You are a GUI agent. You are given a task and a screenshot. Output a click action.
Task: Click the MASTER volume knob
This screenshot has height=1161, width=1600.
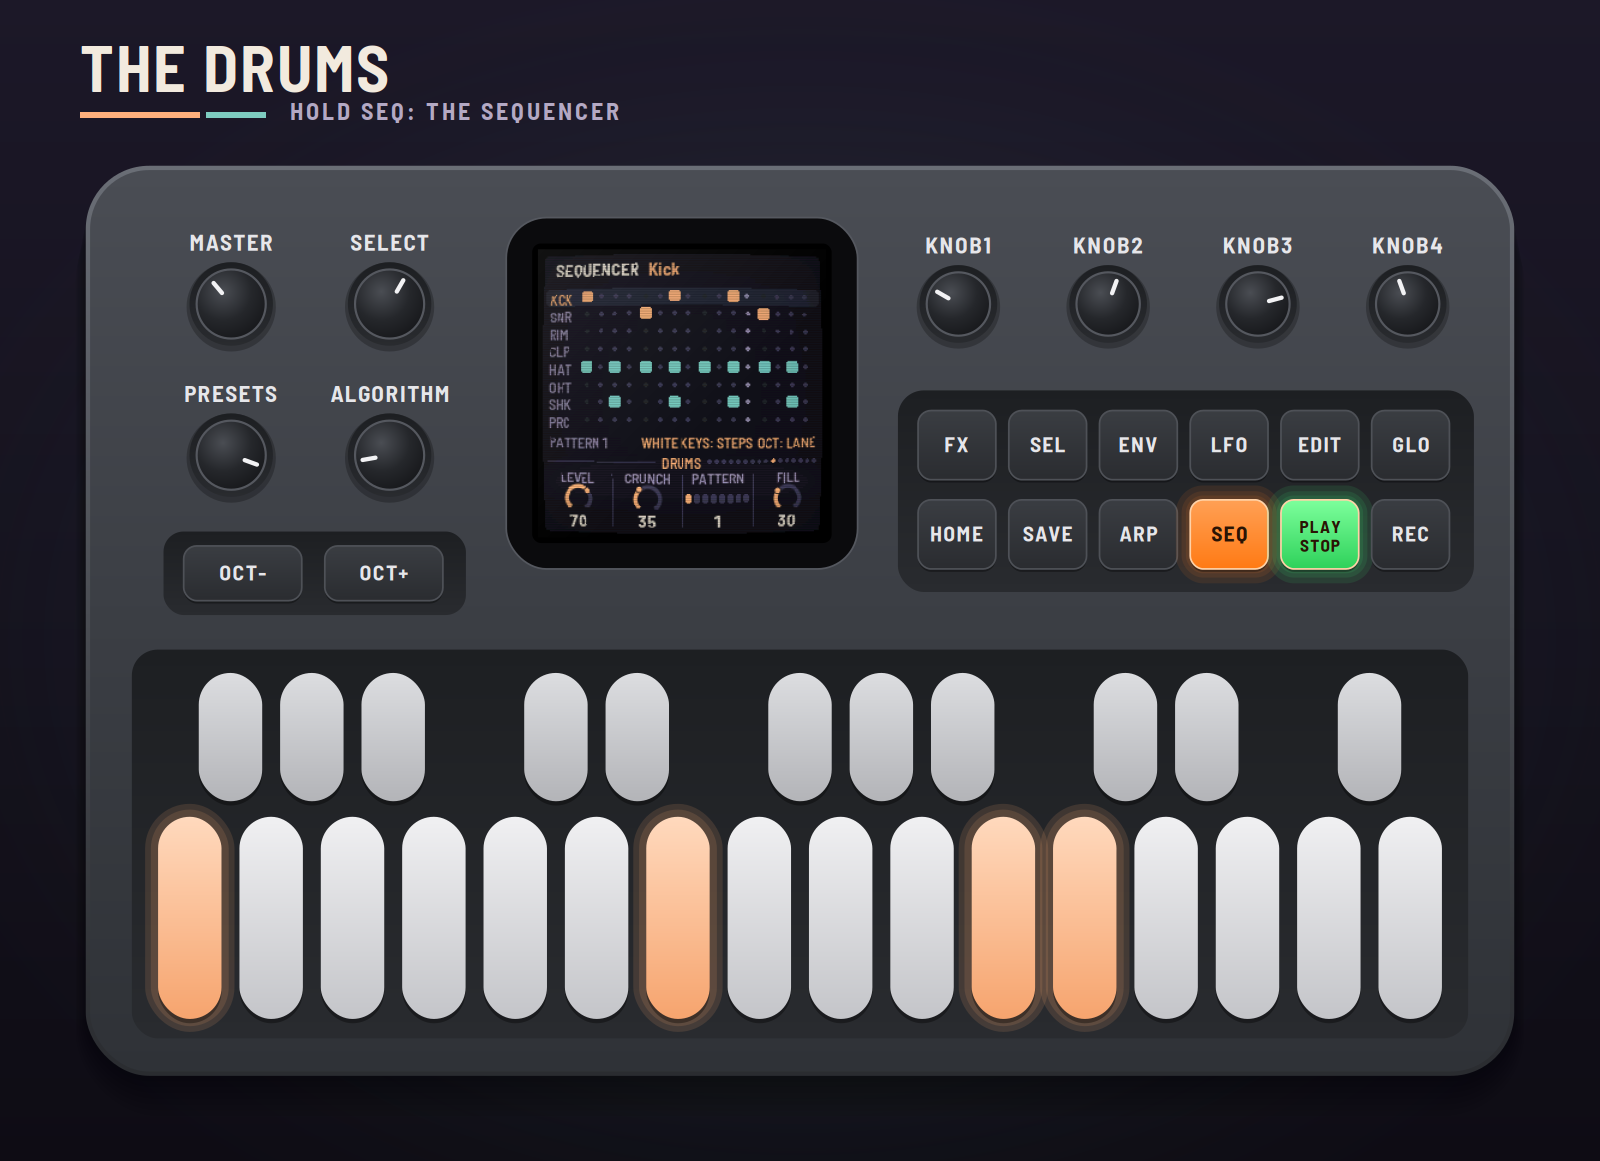click(x=231, y=305)
